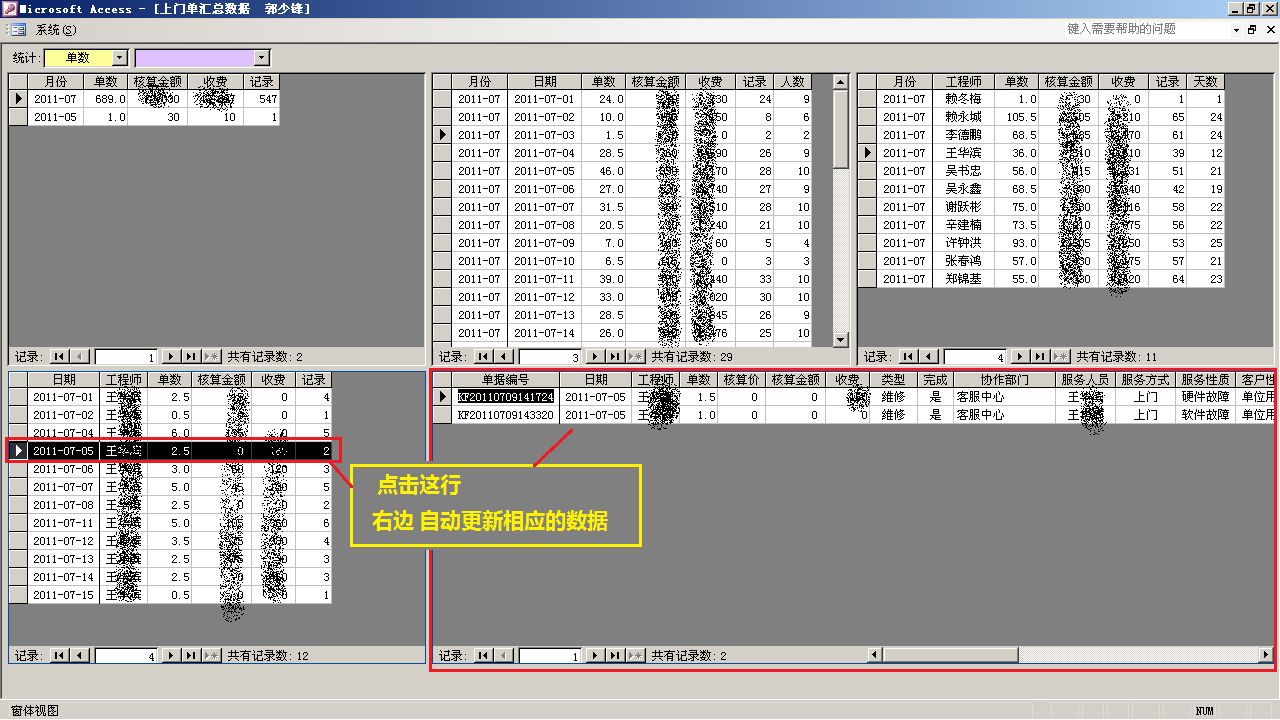Click row selector for the 2011-07-03 row

[x=441, y=135]
